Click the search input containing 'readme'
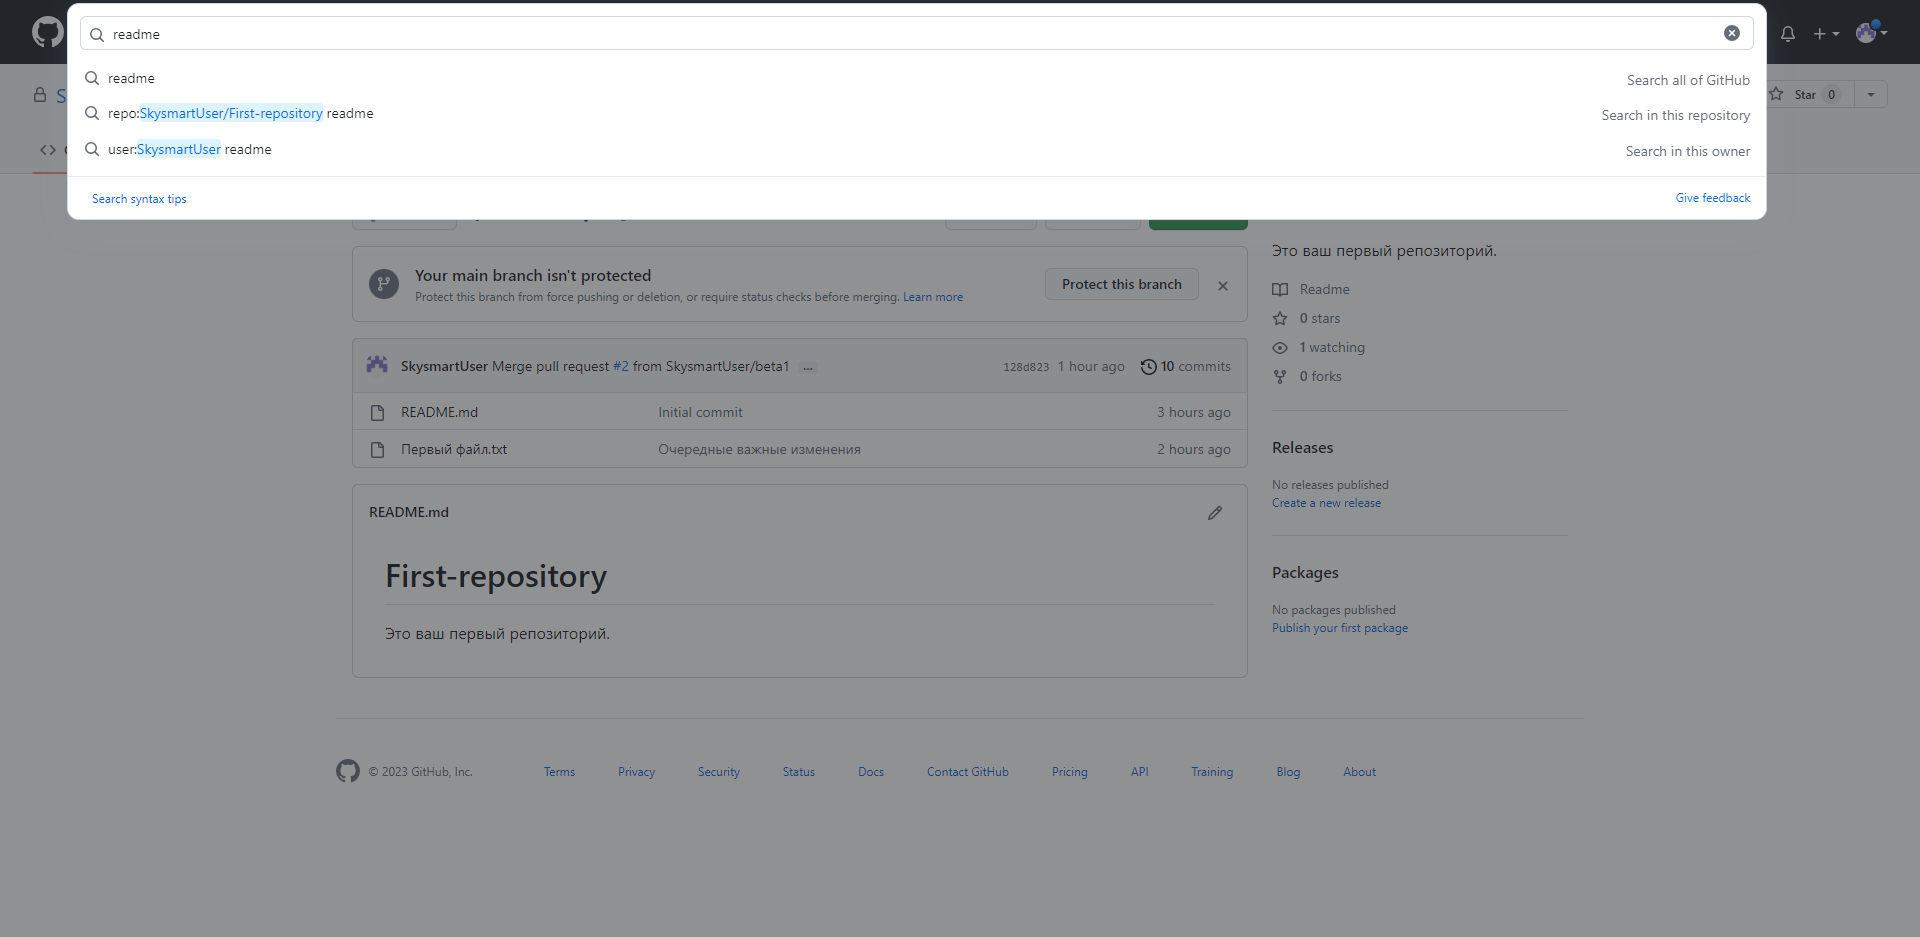This screenshot has width=1920, height=937. coord(916,33)
